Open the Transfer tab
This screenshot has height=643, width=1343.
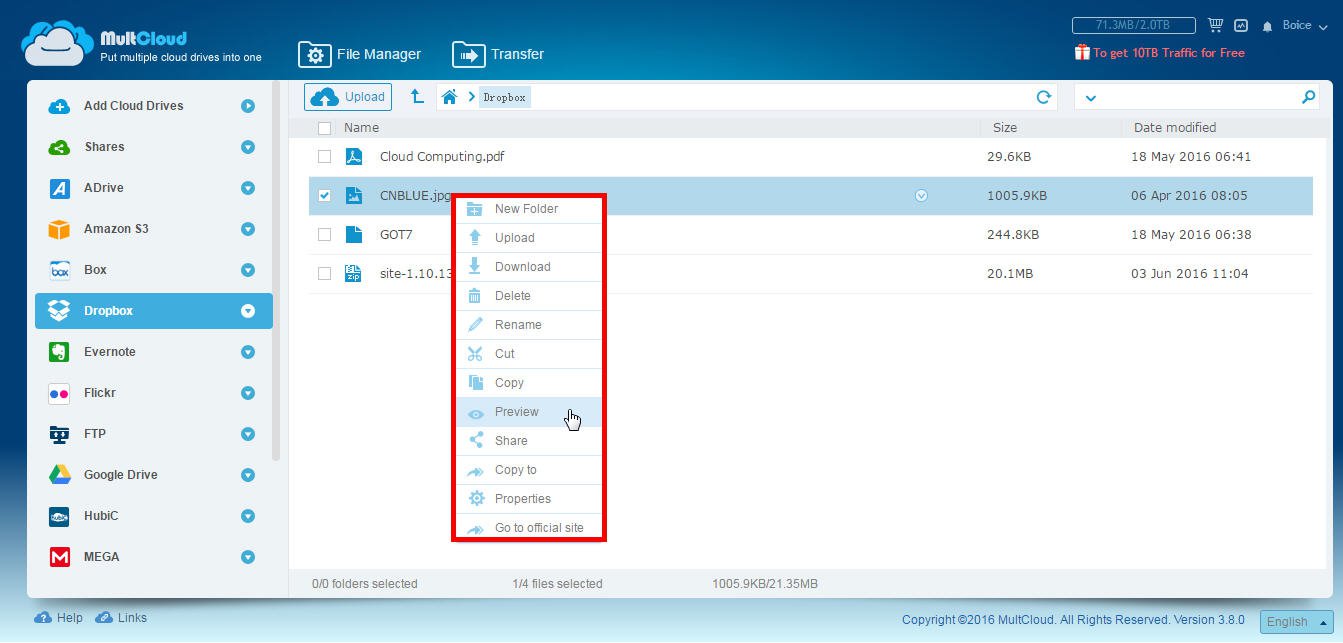tap(498, 54)
